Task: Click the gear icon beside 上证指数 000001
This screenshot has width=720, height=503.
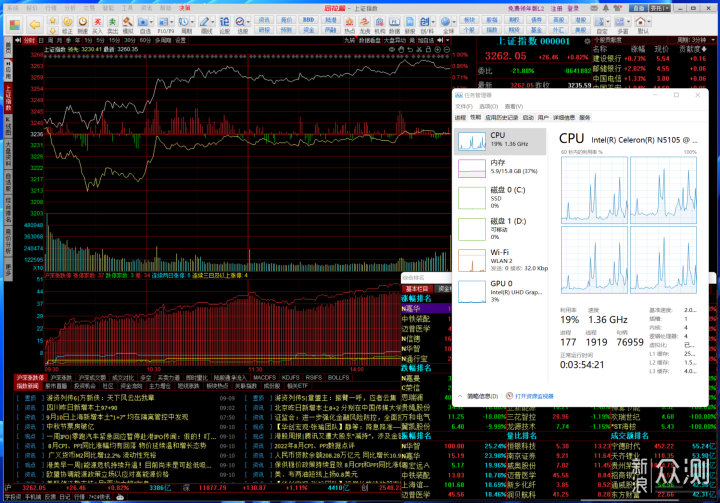Action: (x=587, y=41)
